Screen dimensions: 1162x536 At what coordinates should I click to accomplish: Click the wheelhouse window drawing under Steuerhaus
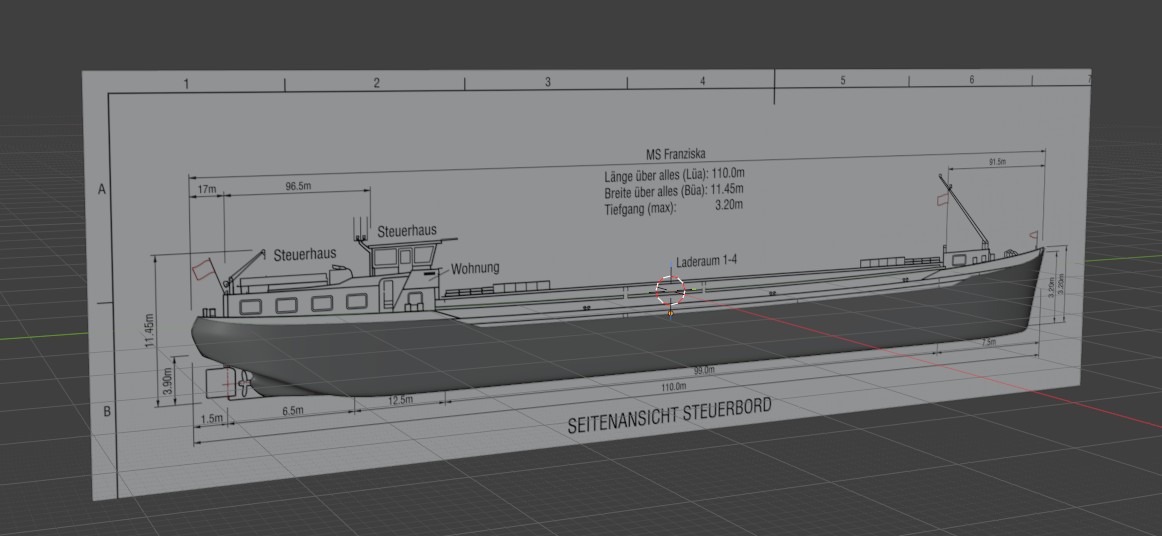pos(404,257)
